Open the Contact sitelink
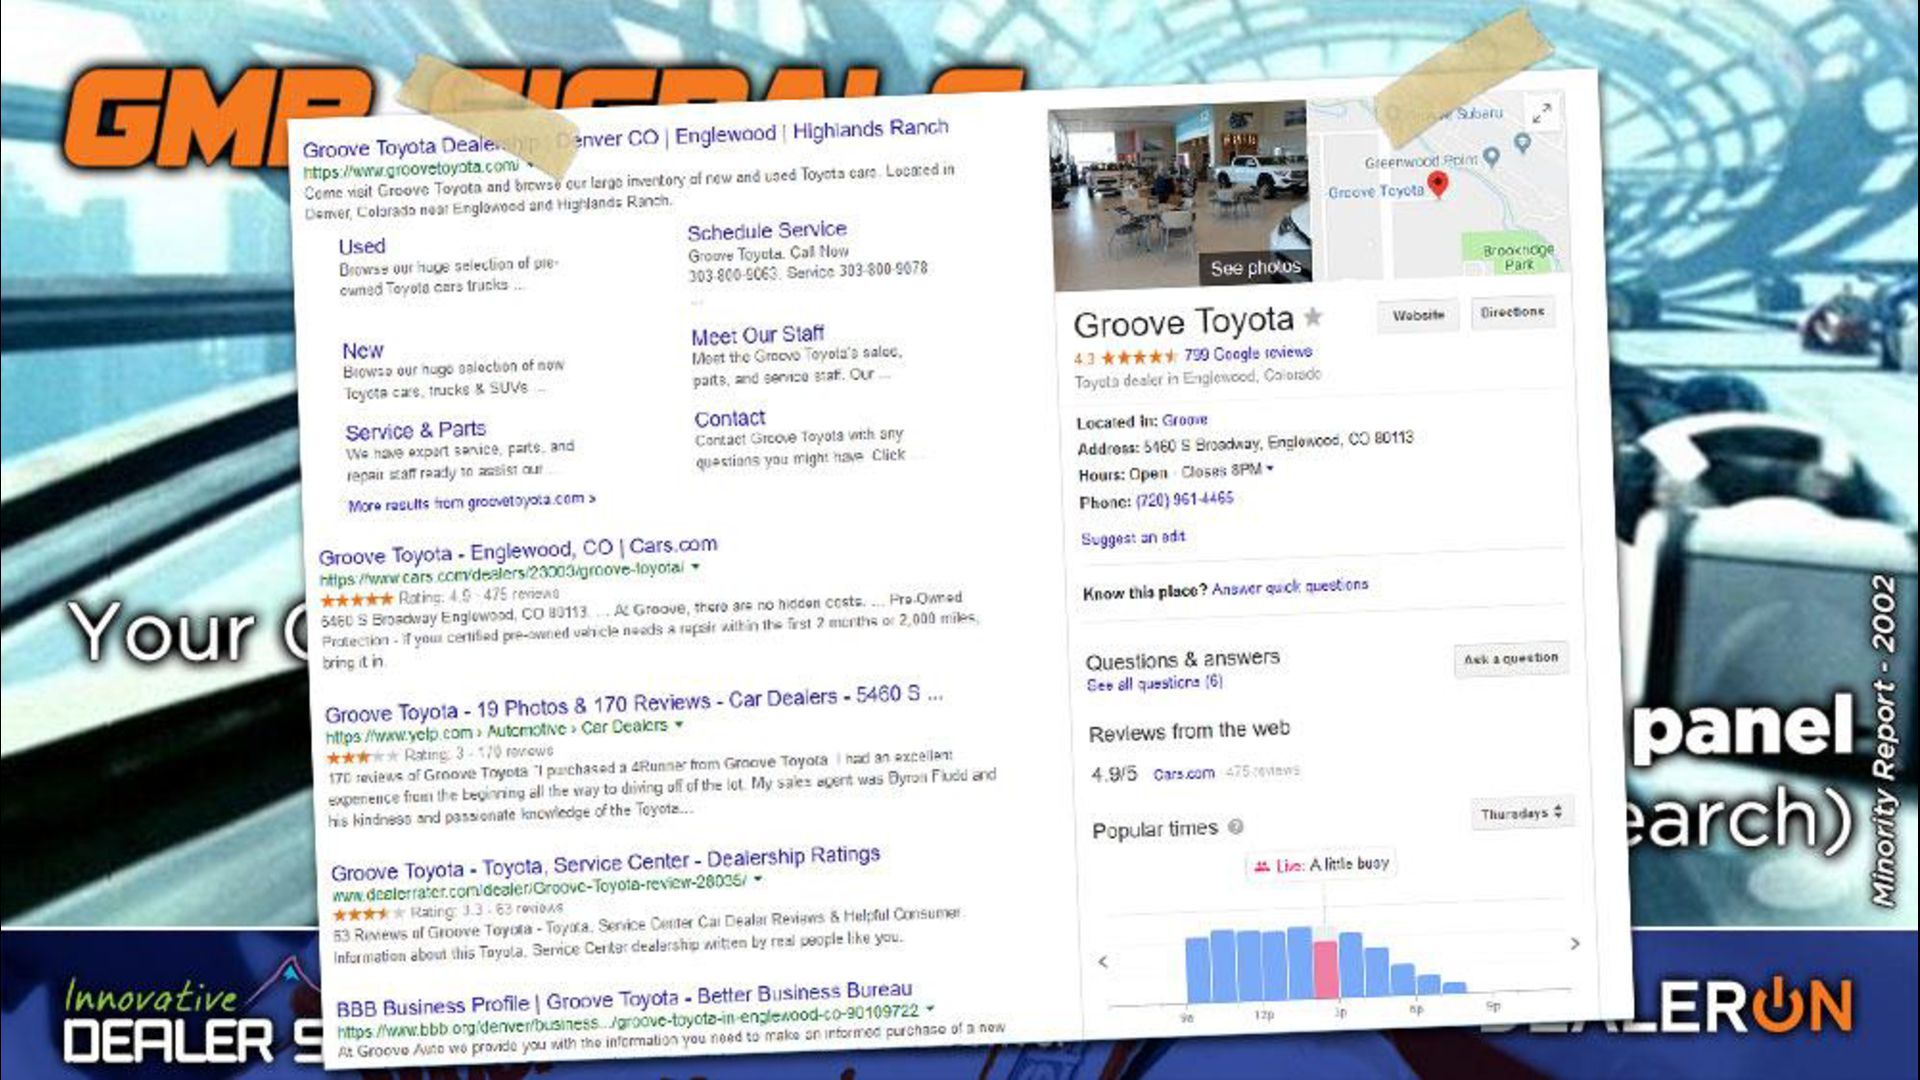 (730, 418)
